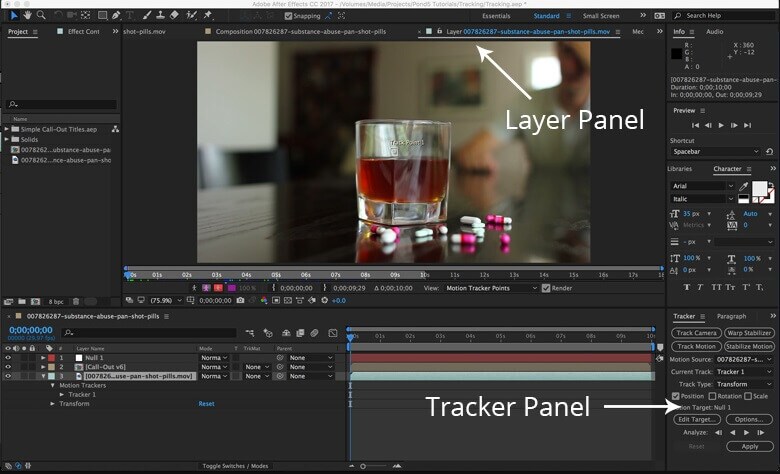Viewport: 780px width, 474px height.
Task: Click the eyedropper in Character panel
Action: tap(743, 186)
